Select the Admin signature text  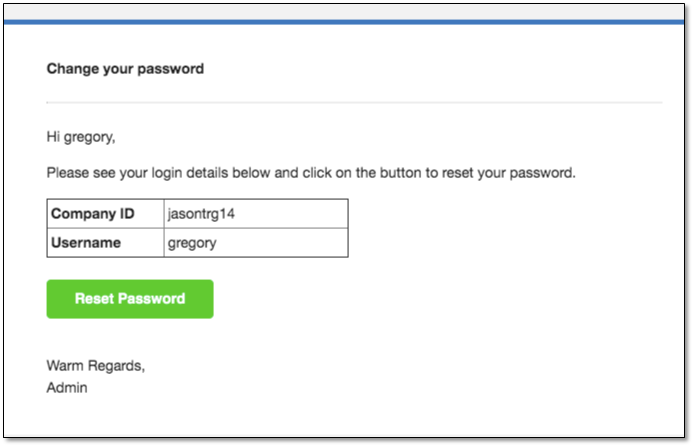[67, 388]
